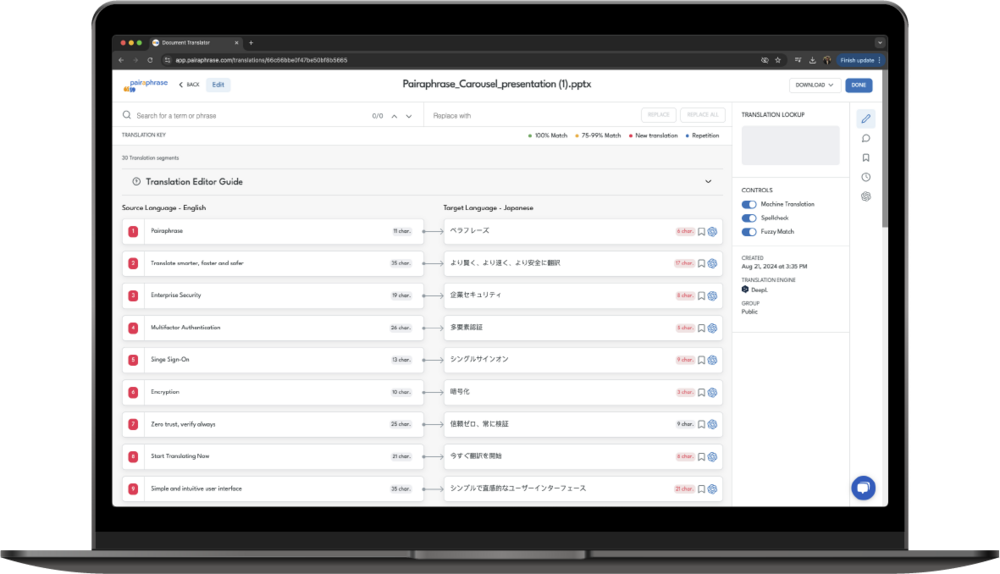Toggle Fuzzy Match switch
This screenshot has height=574, width=1000.
(x=749, y=232)
